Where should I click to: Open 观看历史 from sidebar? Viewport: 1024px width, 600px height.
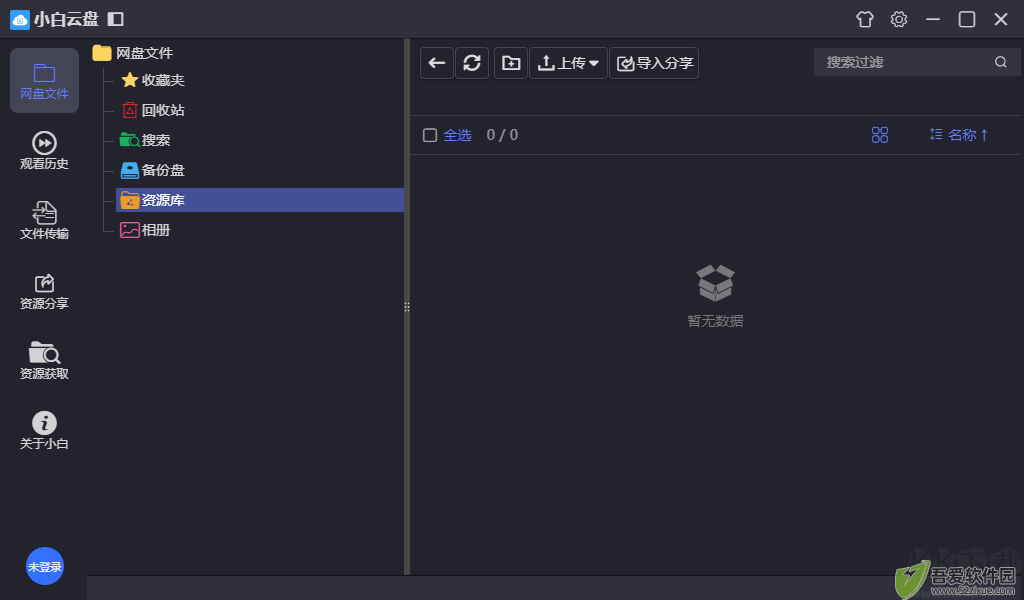44,151
